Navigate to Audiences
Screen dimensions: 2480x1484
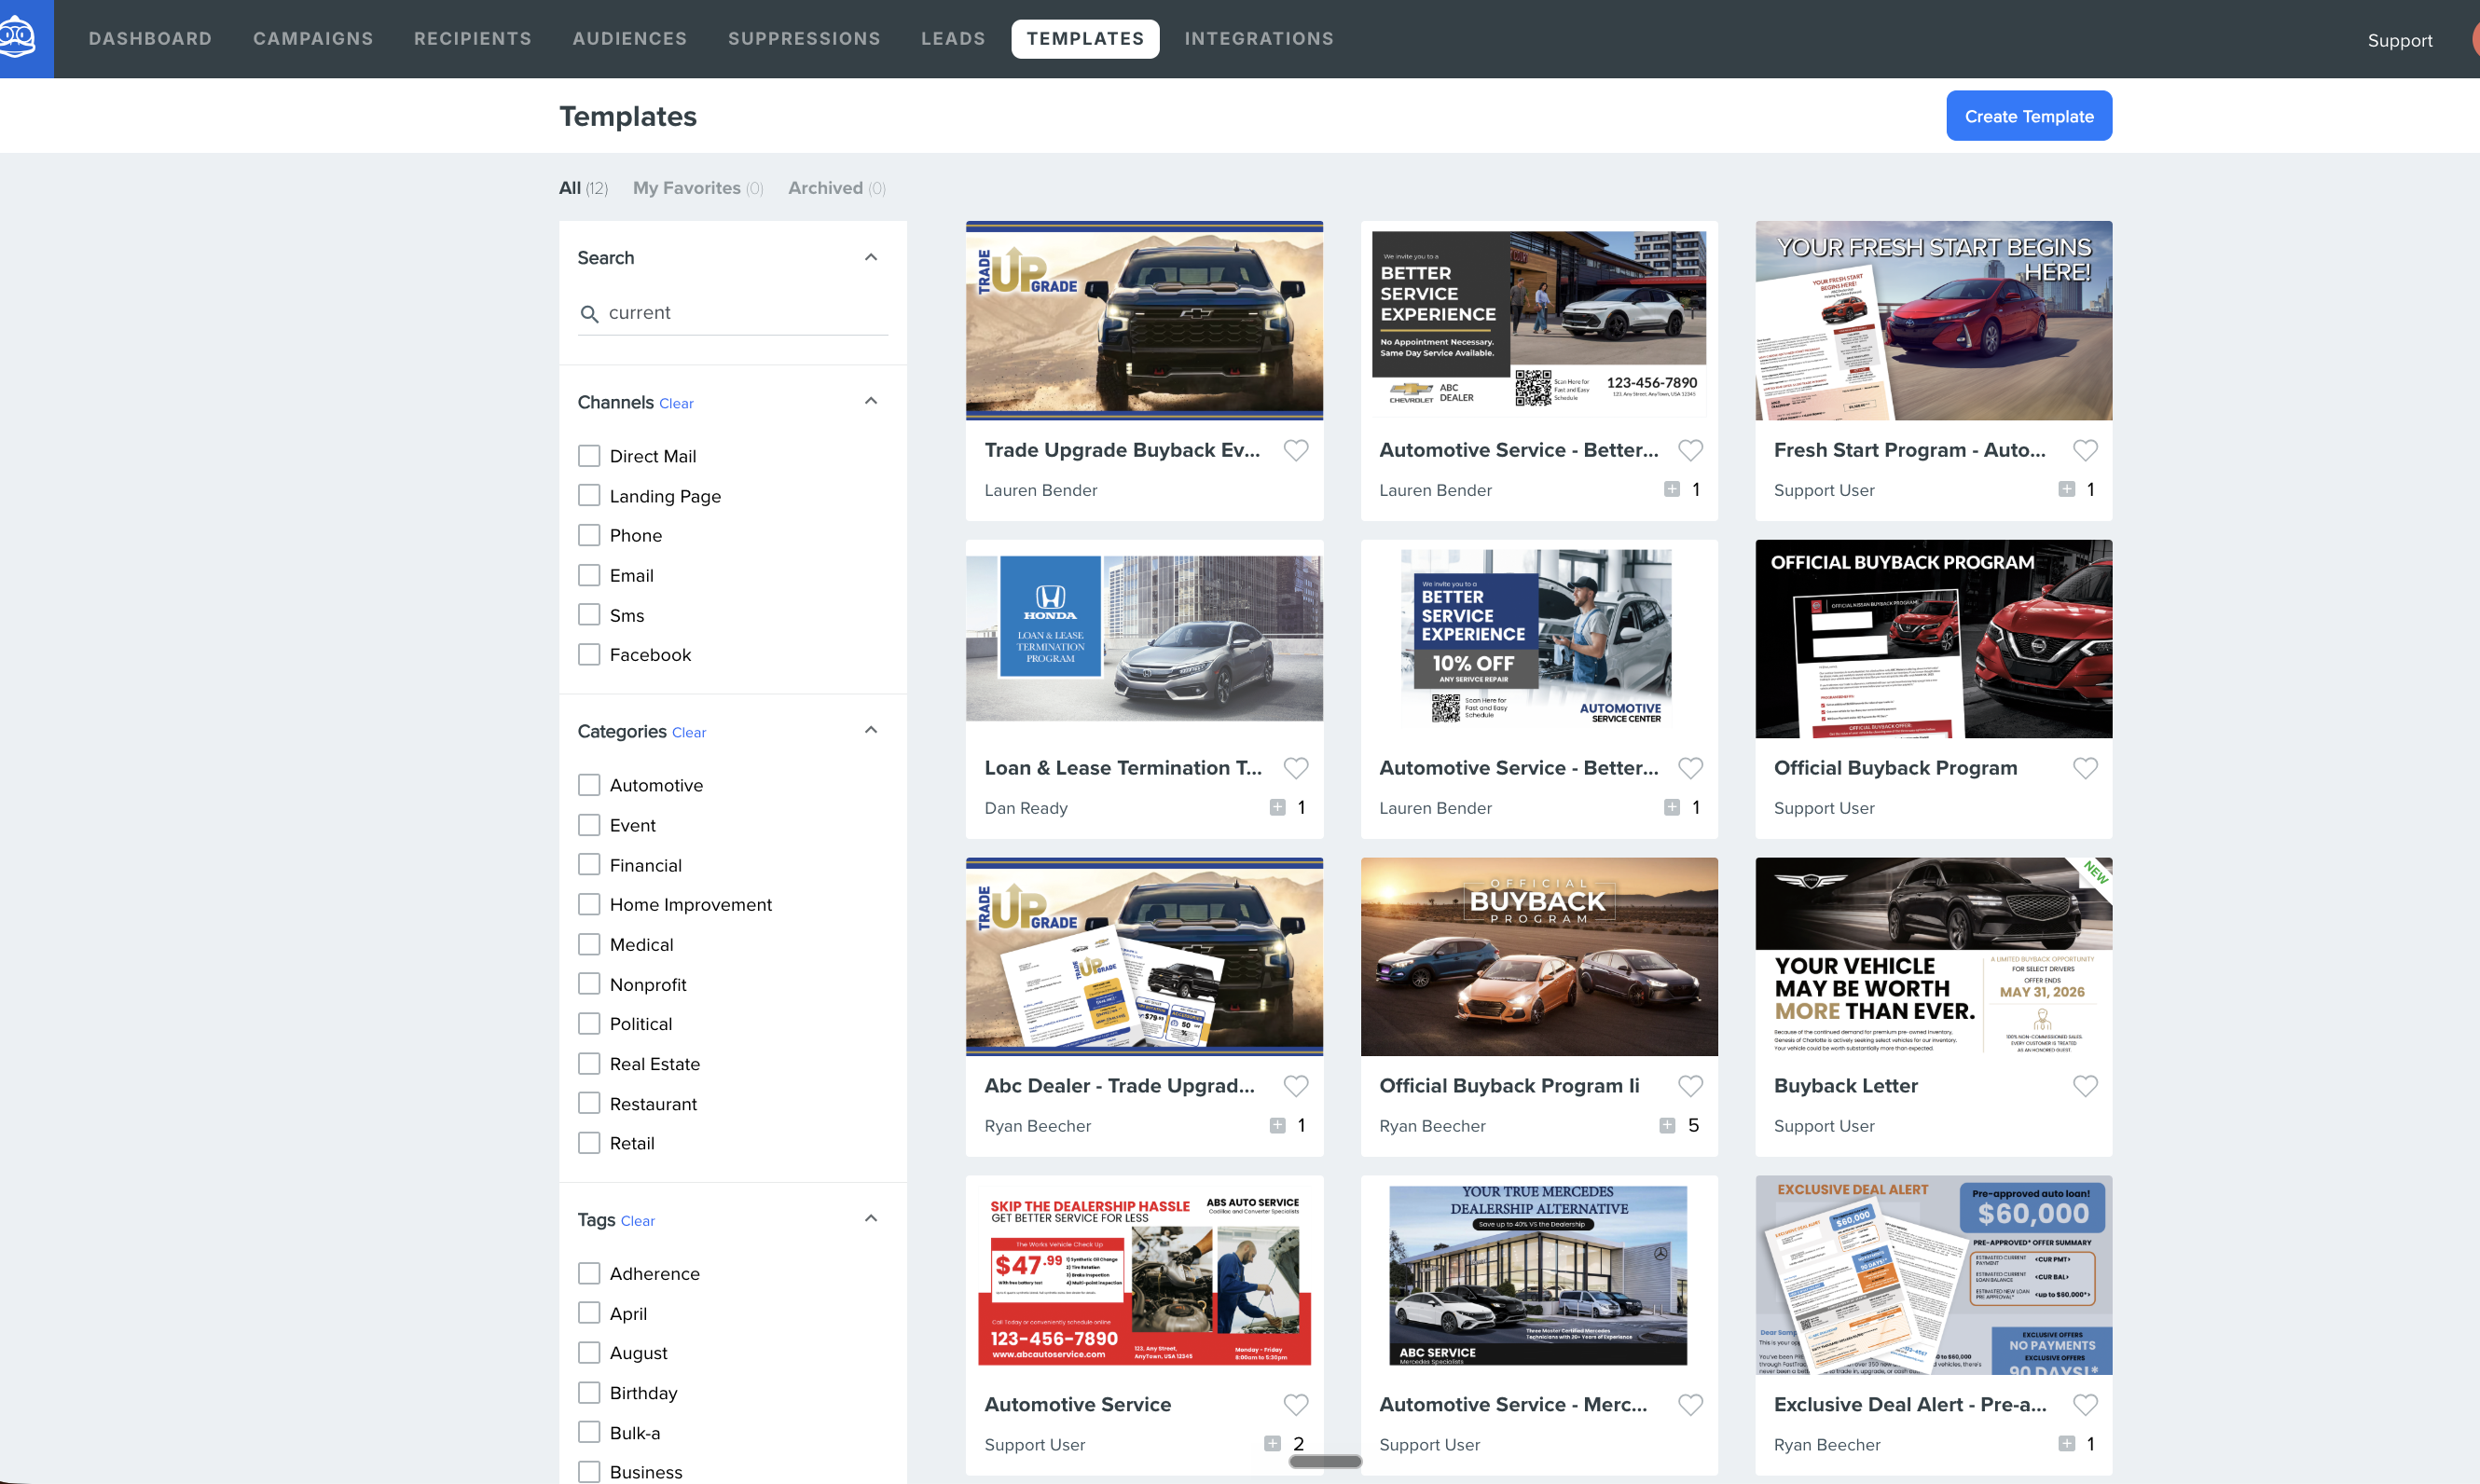[x=630, y=38]
